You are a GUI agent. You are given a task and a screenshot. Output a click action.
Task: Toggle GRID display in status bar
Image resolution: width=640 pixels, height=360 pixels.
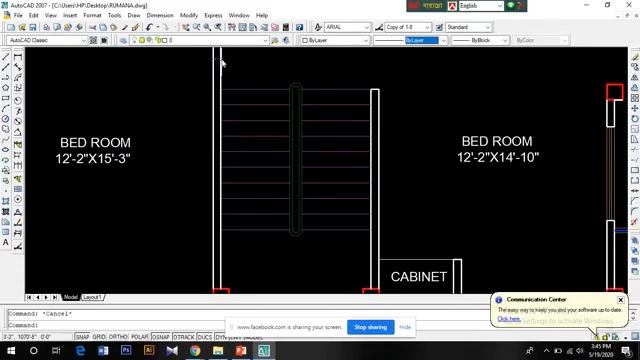[x=99, y=337]
